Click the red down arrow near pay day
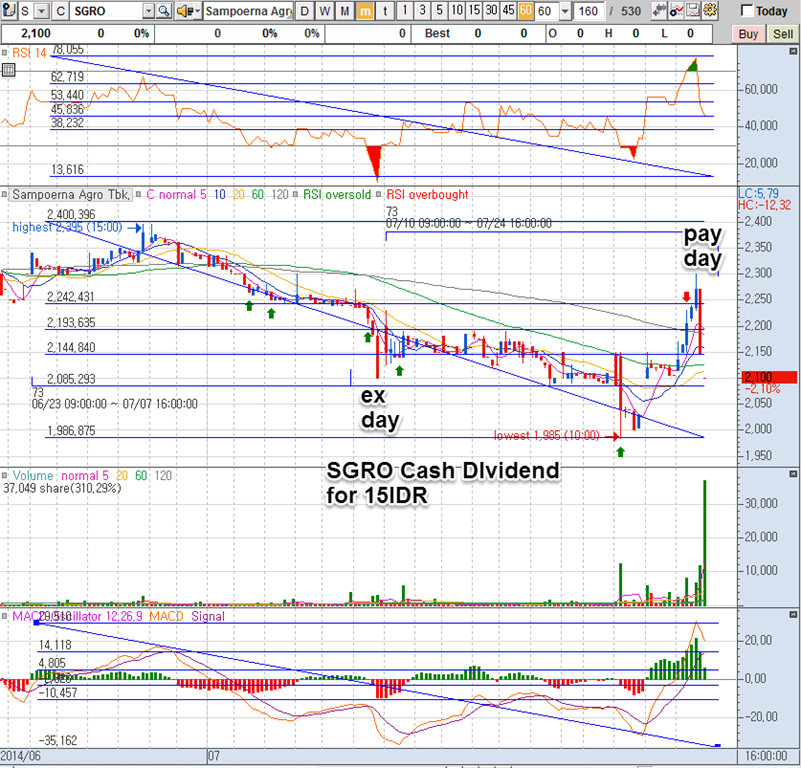The width and height of the screenshot is (801, 768). (687, 296)
